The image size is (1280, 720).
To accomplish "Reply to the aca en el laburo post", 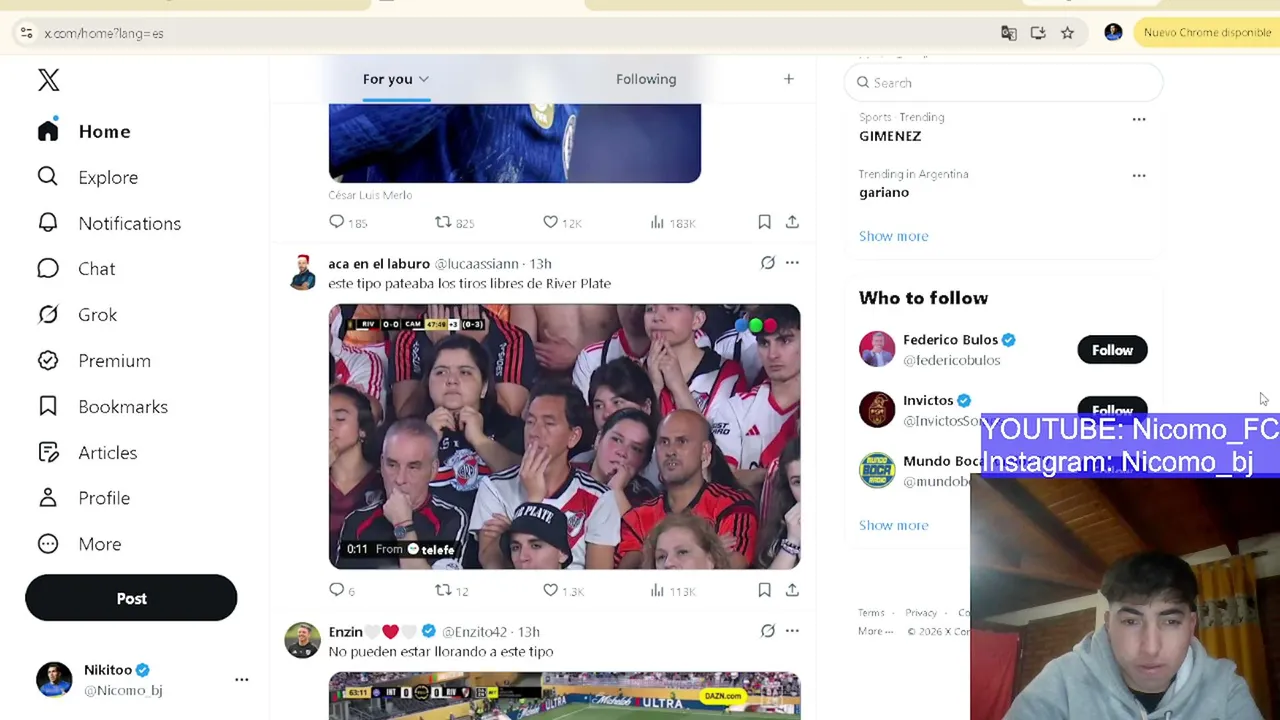I will click(x=337, y=590).
